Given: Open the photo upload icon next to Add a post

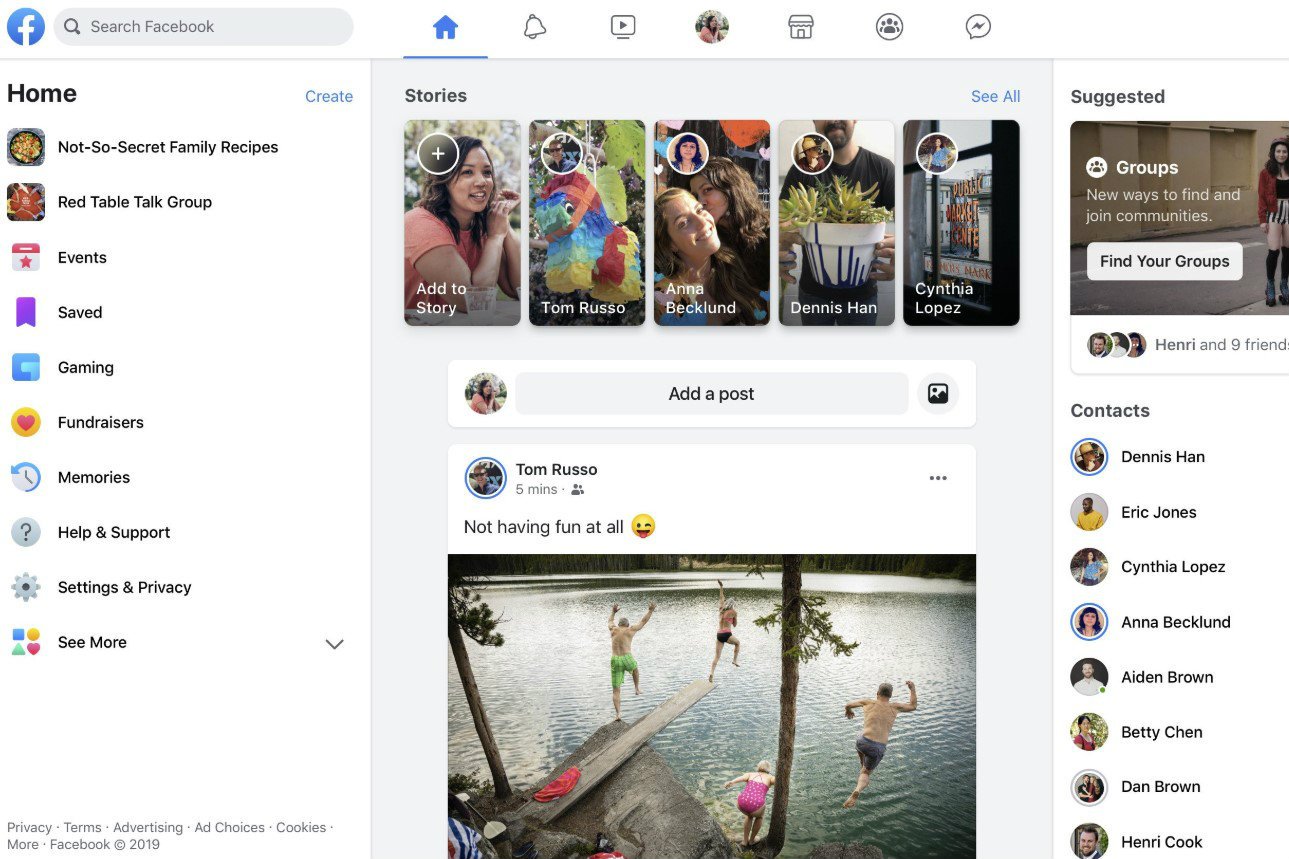Looking at the screenshot, I should pos(937,393).
